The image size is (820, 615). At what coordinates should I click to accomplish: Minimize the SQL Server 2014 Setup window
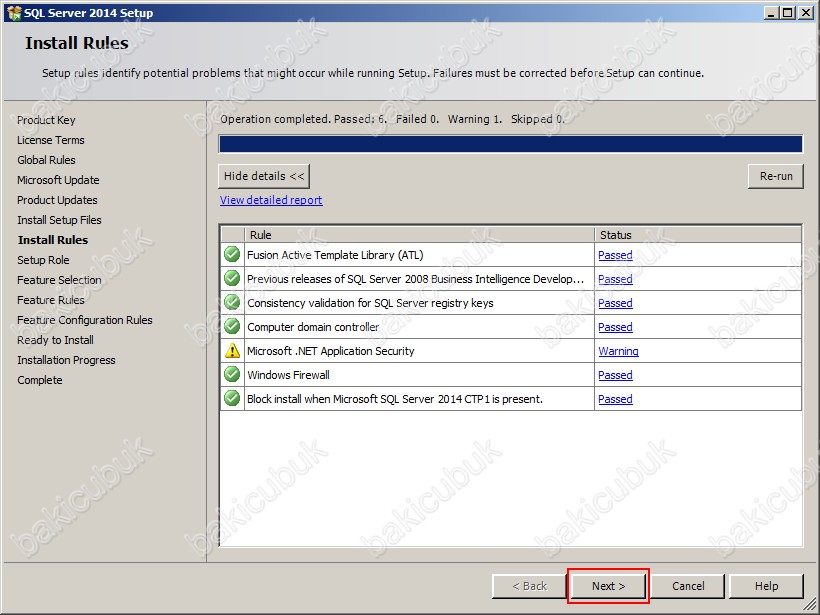pyautogui.click(x=771, y=13)
